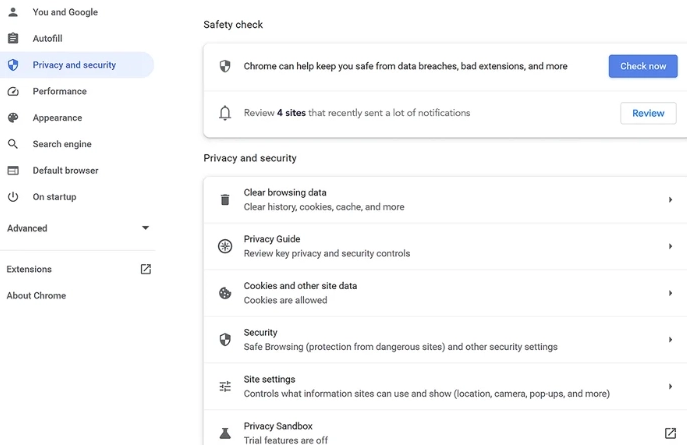Click Cookies are allowed subtitle
687x445 pixels.
coord(285,300)
